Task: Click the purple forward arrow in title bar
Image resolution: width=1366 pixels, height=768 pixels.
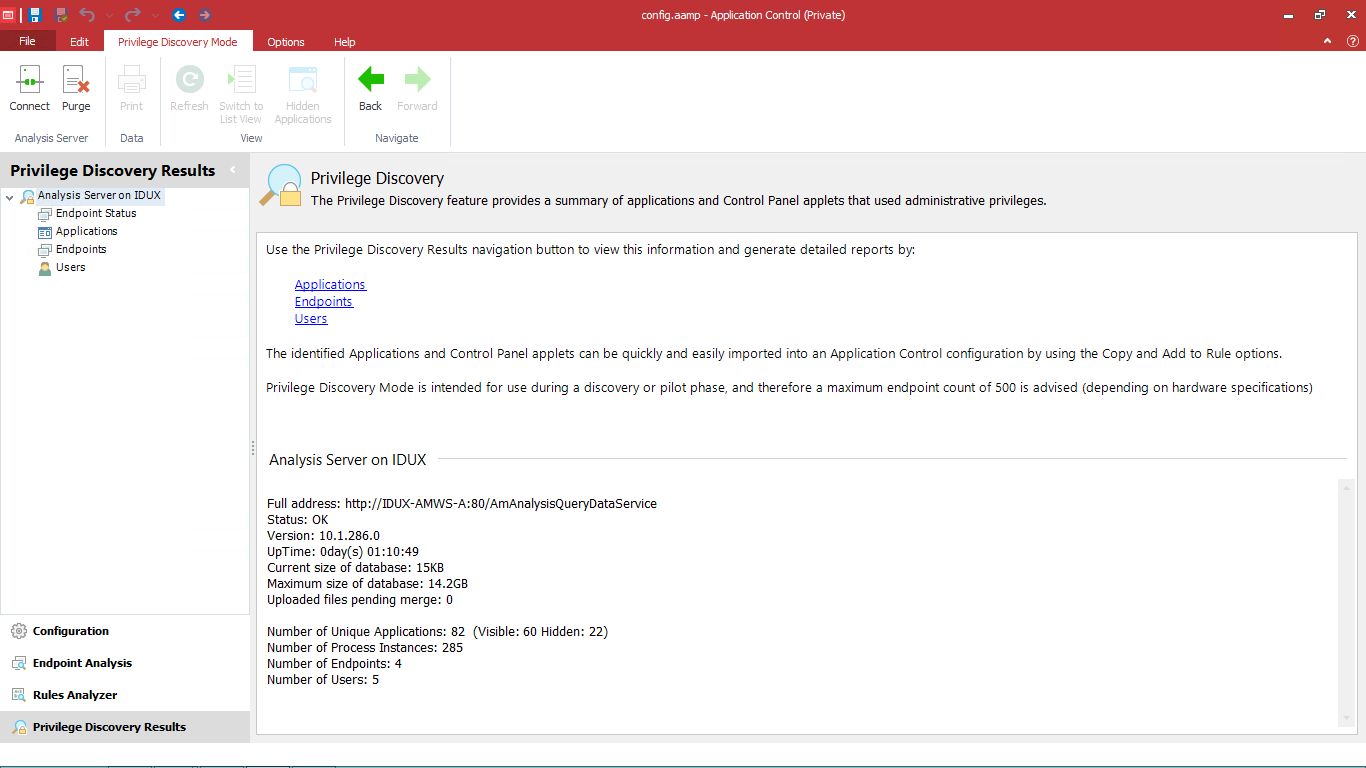Action: tap(204, 15)
